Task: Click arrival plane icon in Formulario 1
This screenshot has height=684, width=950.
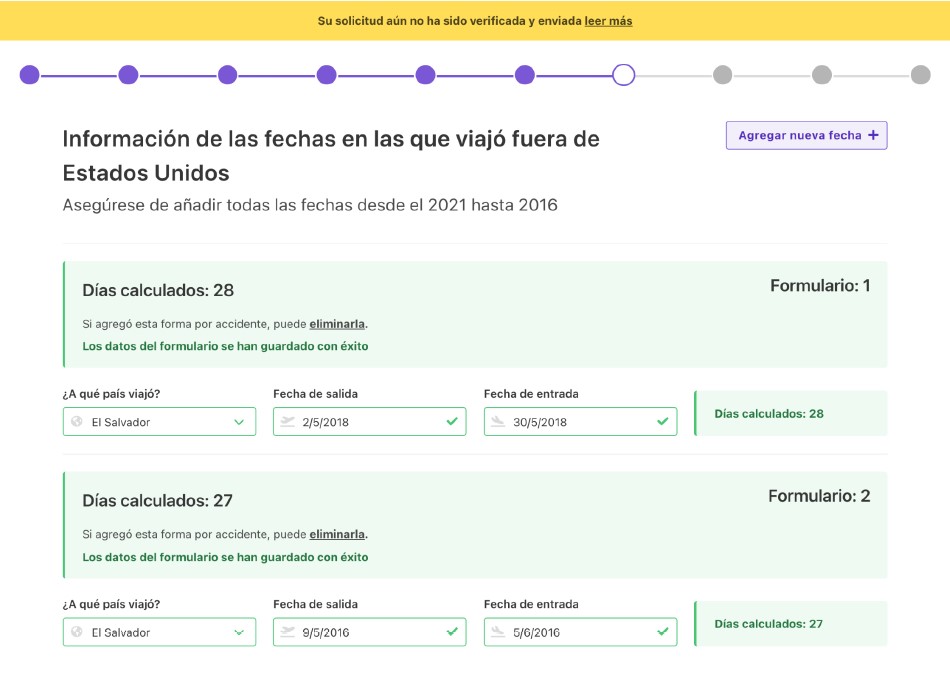Action: click(498, 422)
